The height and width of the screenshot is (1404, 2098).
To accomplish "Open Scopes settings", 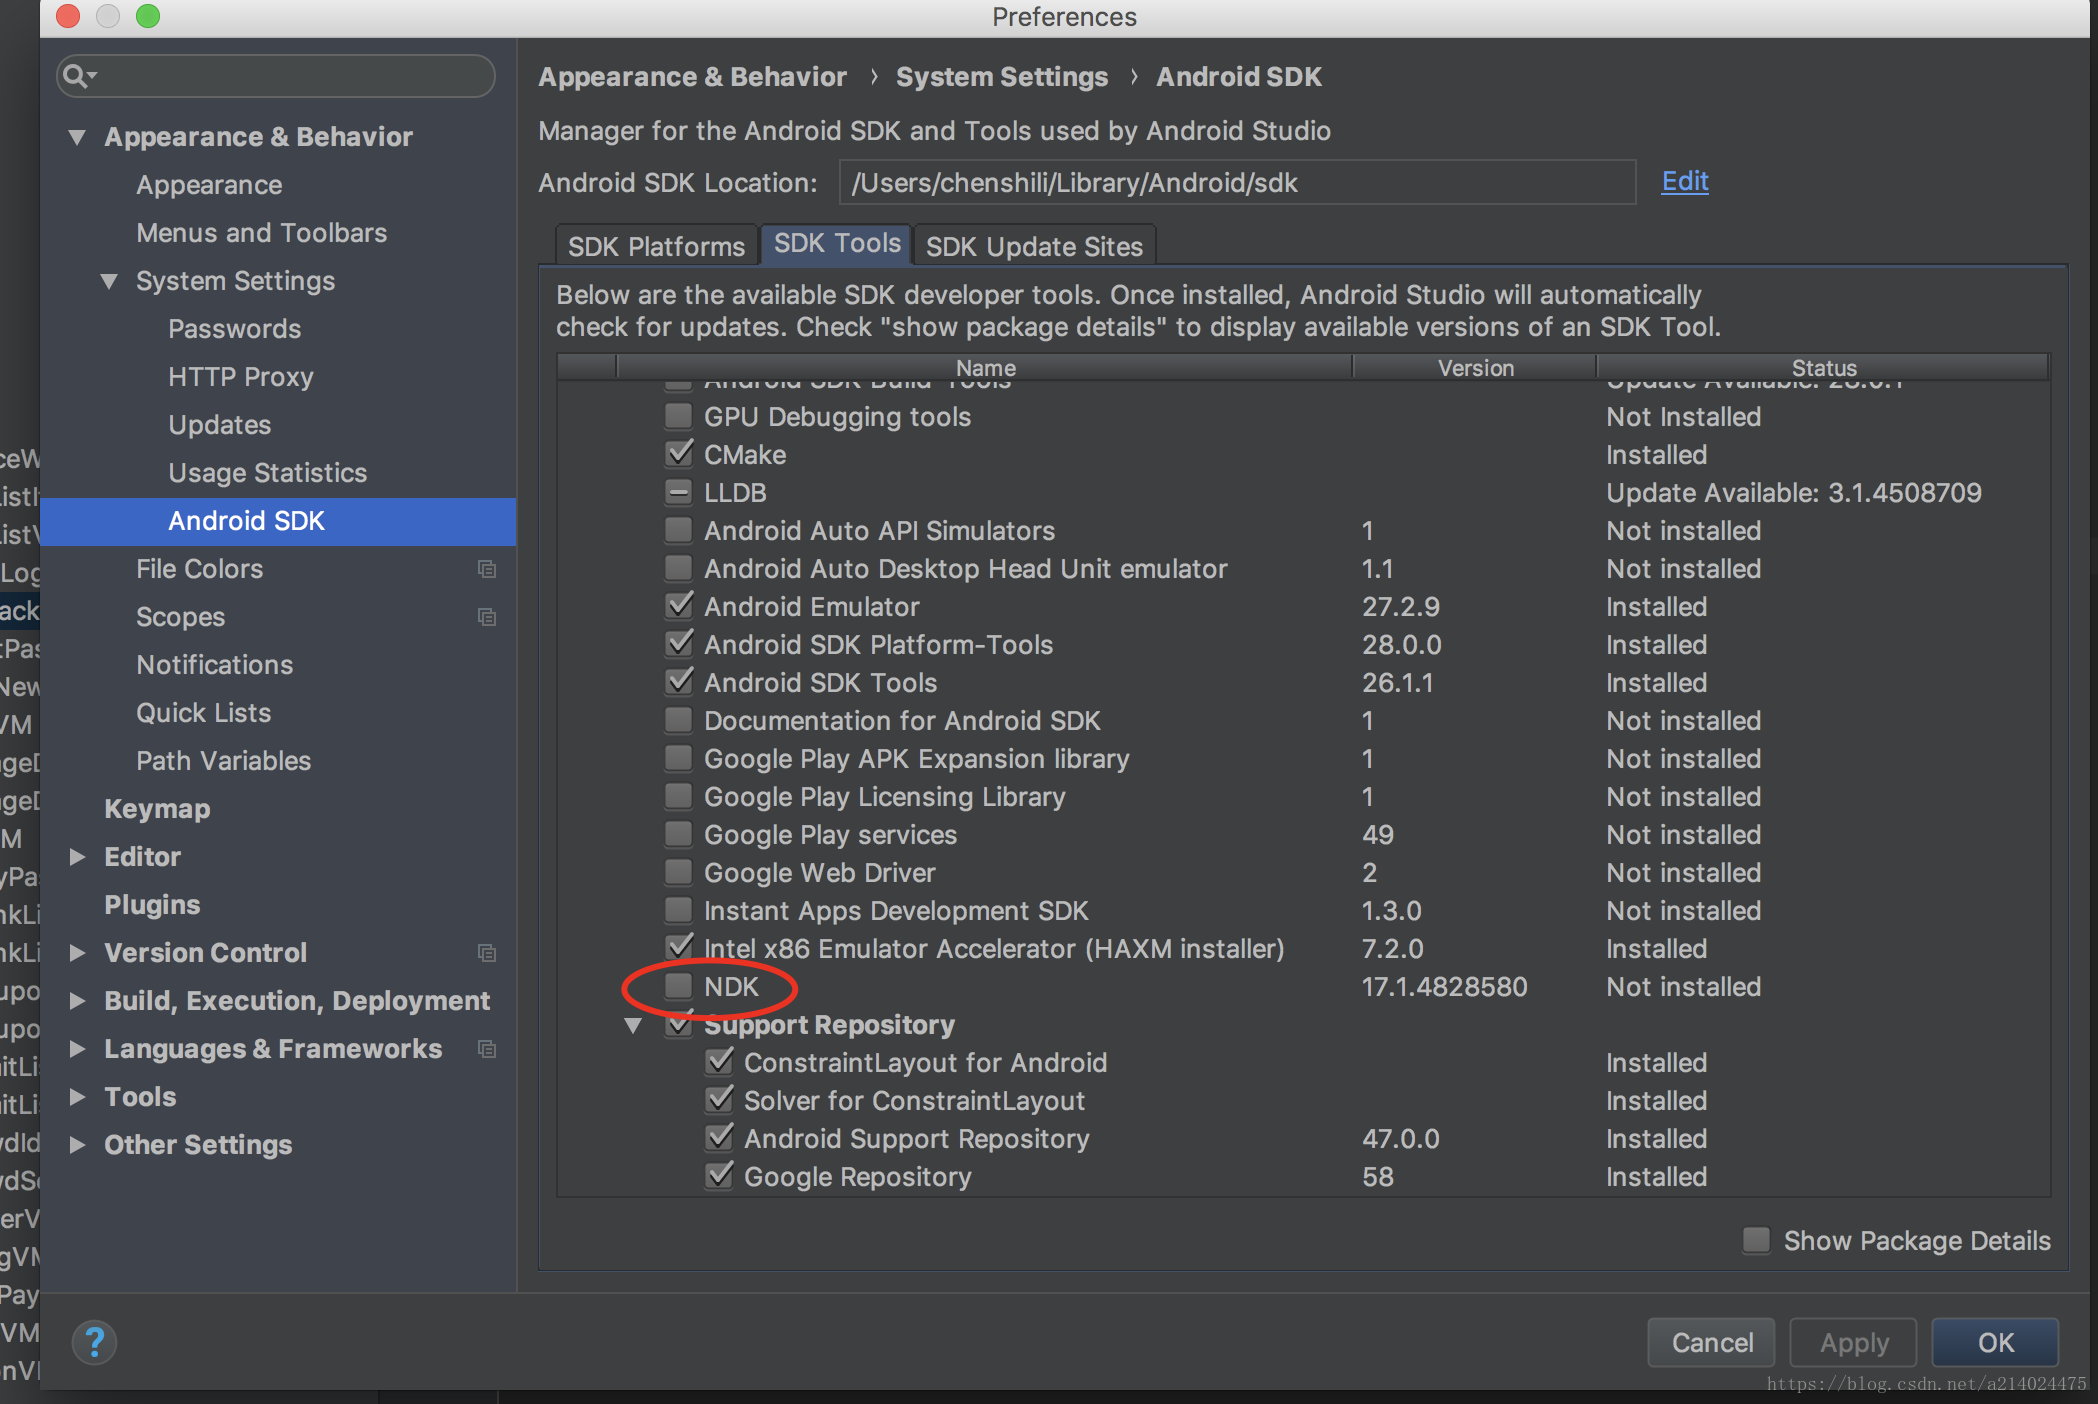I will point(180,617).
